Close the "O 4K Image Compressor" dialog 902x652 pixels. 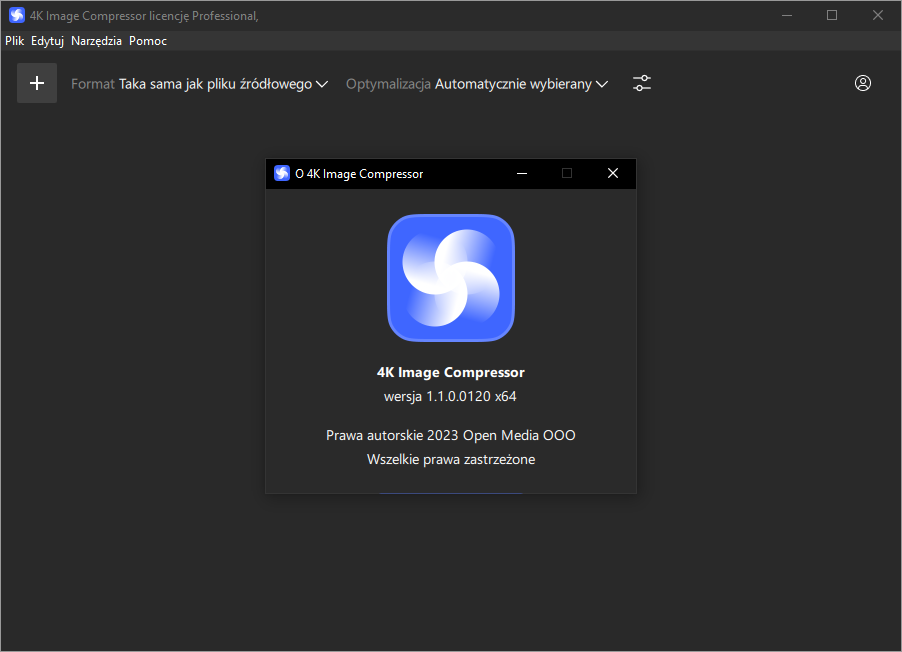tap(613, 173)
